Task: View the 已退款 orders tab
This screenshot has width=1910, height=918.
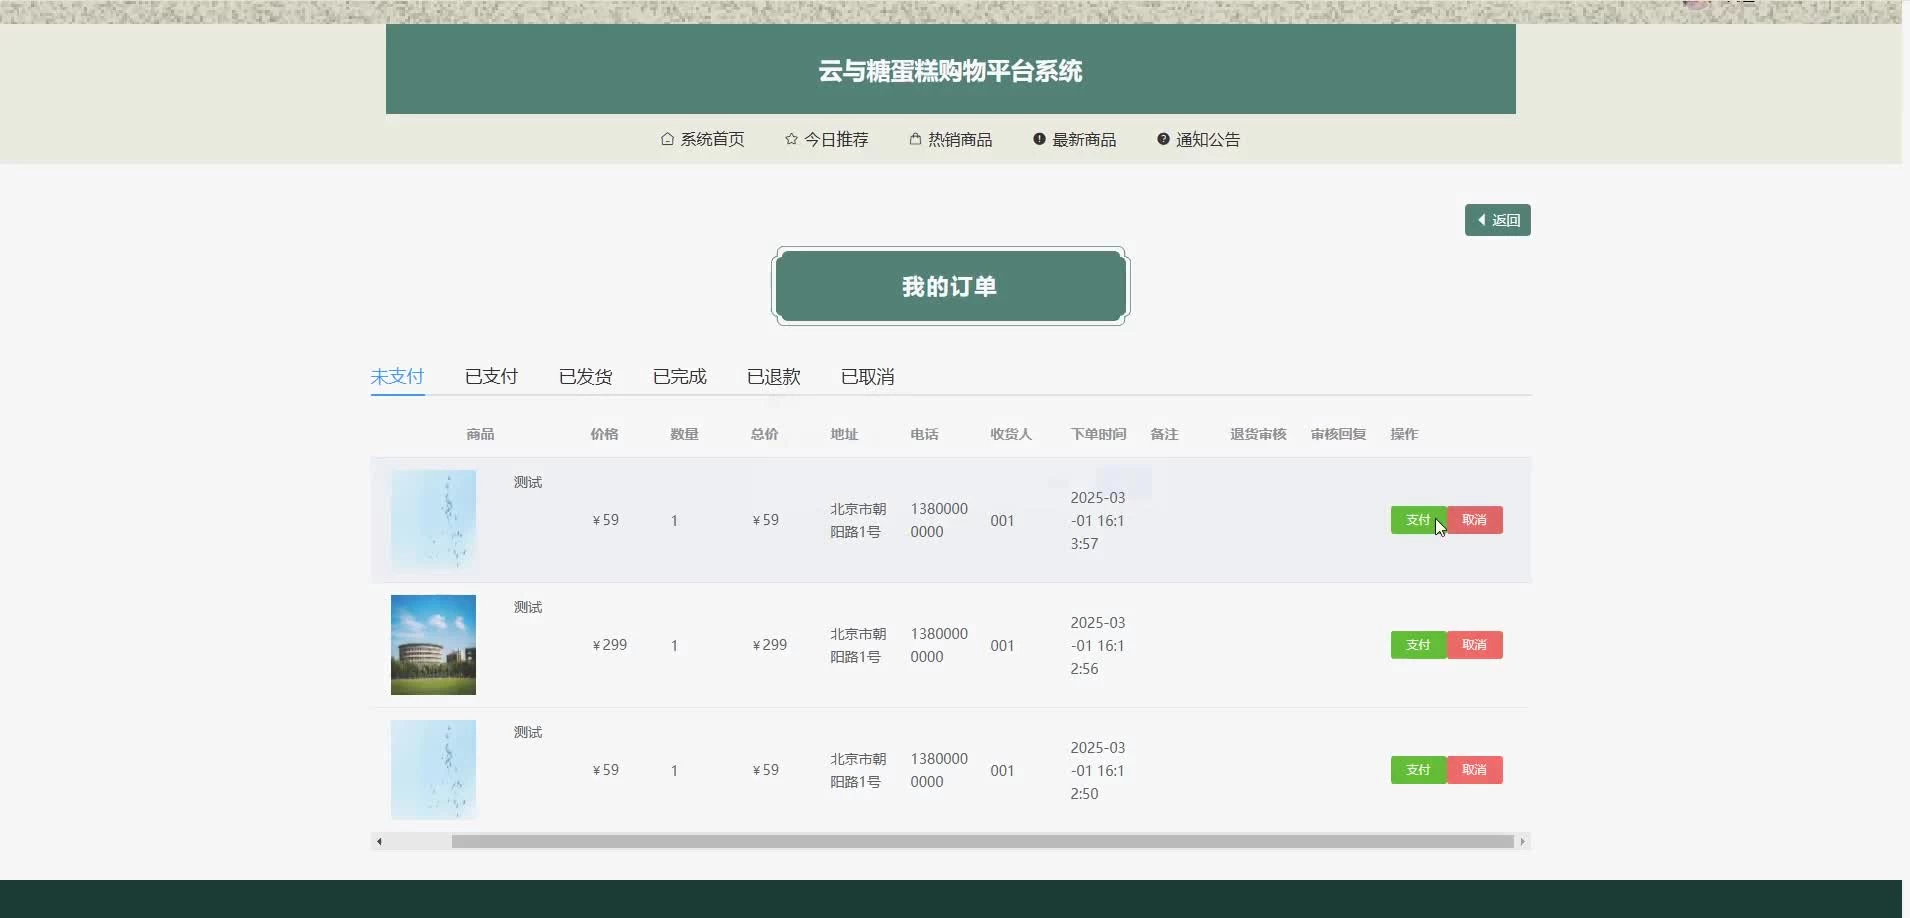Action: pyautogui.click(x=773, y=377)
